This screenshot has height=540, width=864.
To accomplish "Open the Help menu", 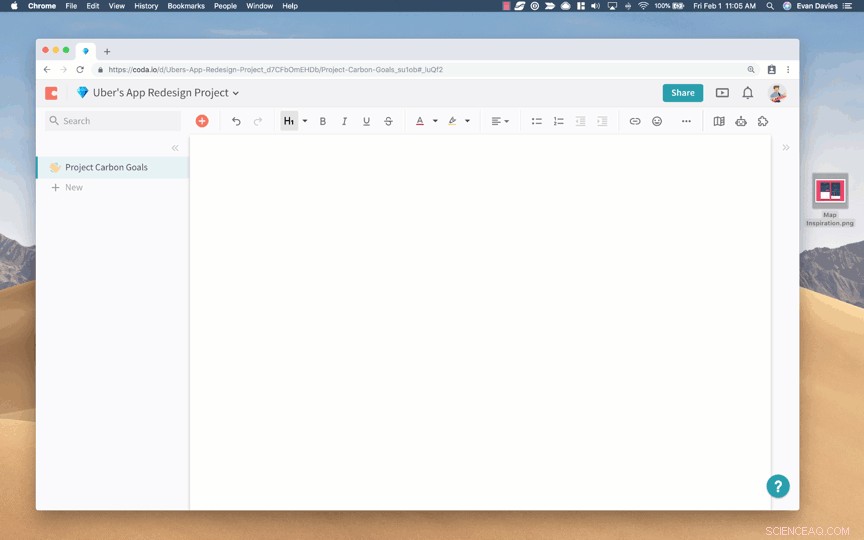I will click(290, 6).
